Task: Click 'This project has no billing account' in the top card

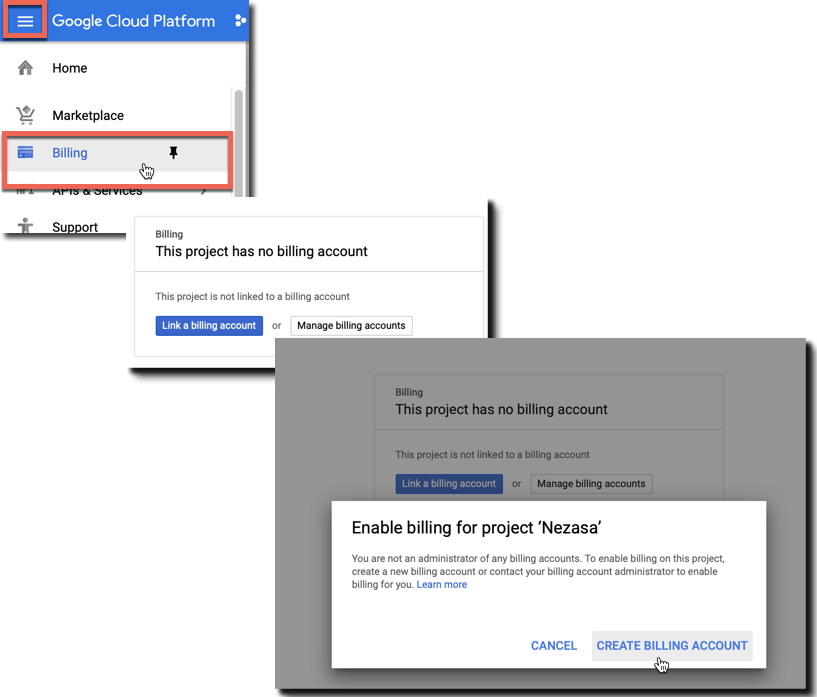Action: [x=262, y=252]
